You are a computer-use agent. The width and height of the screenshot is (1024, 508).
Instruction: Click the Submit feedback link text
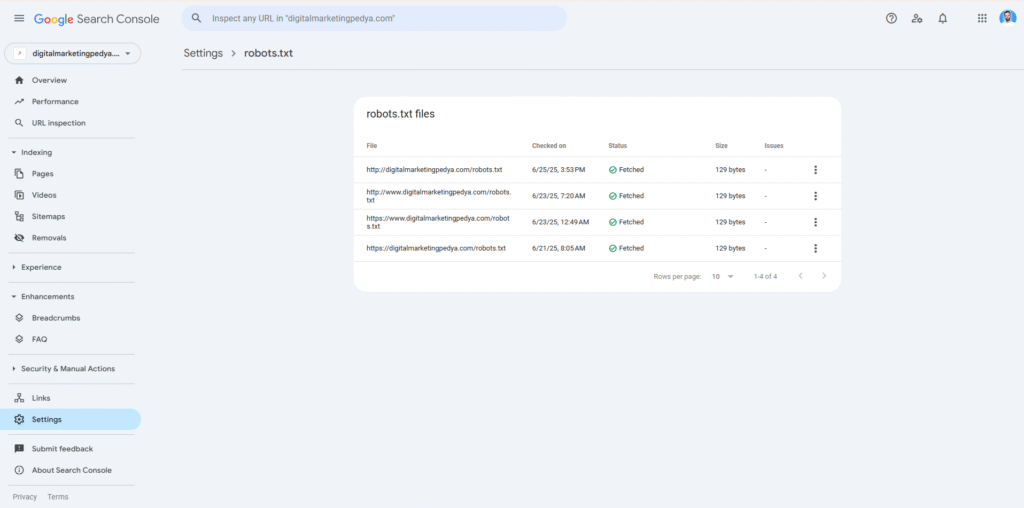(x=63, y=449)
